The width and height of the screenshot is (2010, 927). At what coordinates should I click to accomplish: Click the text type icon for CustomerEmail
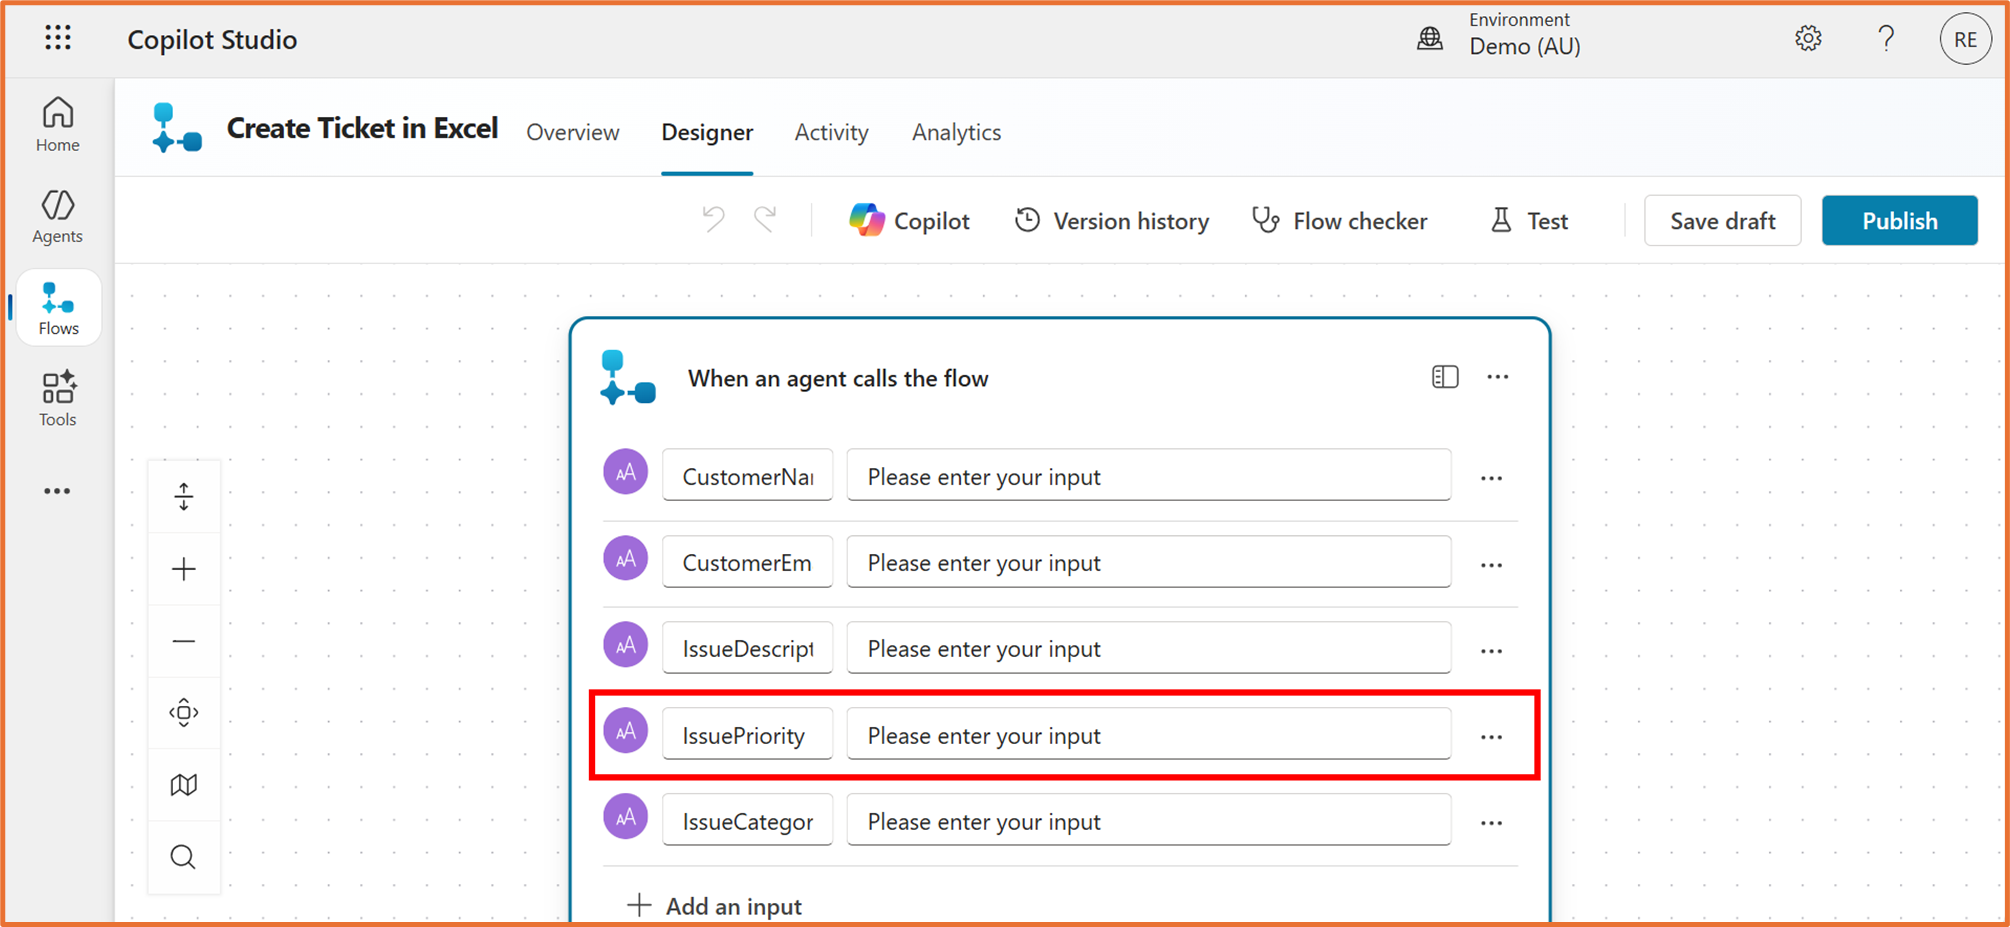coord(626,559)
